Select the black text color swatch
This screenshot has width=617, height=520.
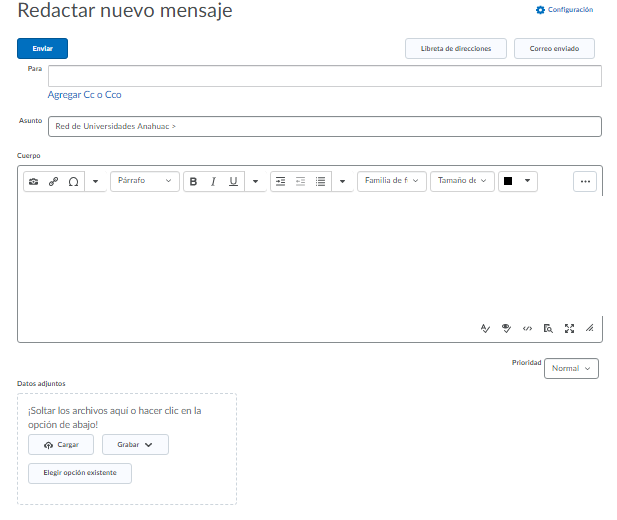point(508,181)
